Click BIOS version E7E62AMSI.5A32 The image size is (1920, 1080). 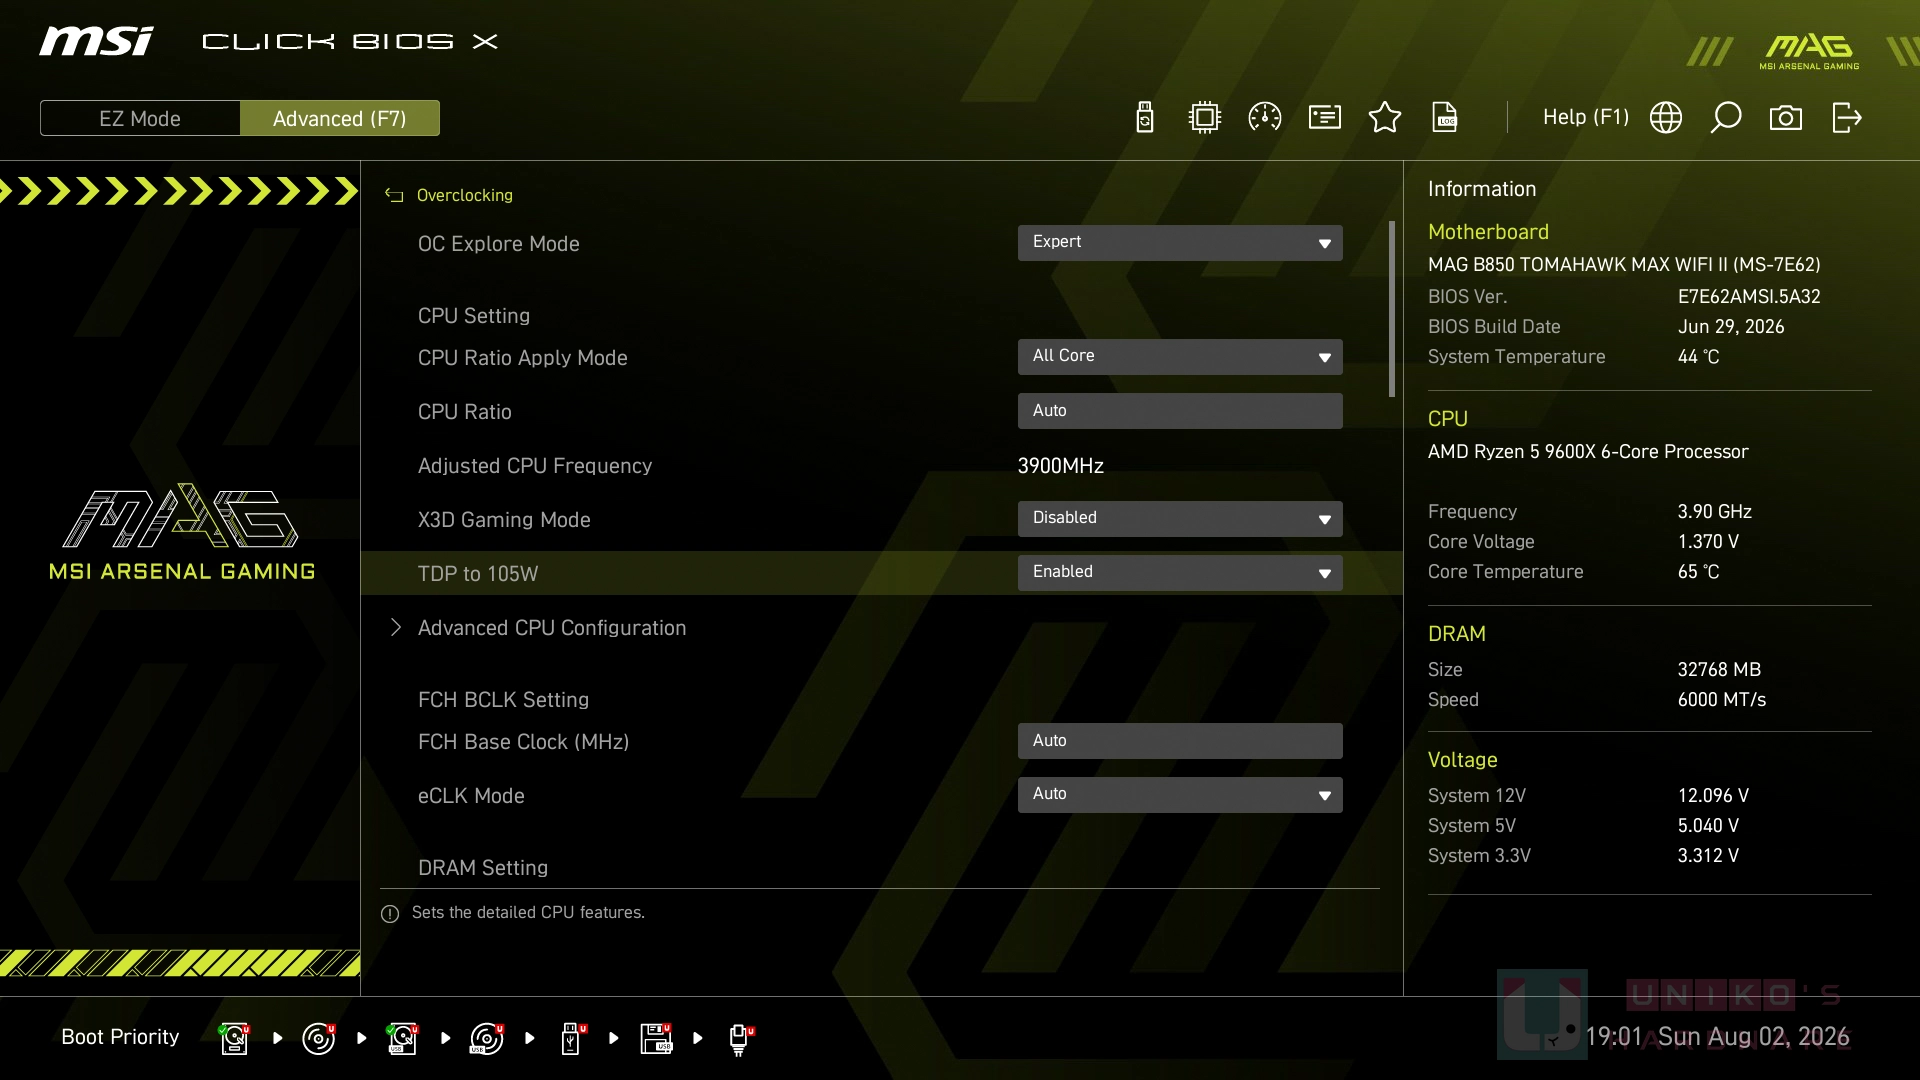coord(1749,297)
